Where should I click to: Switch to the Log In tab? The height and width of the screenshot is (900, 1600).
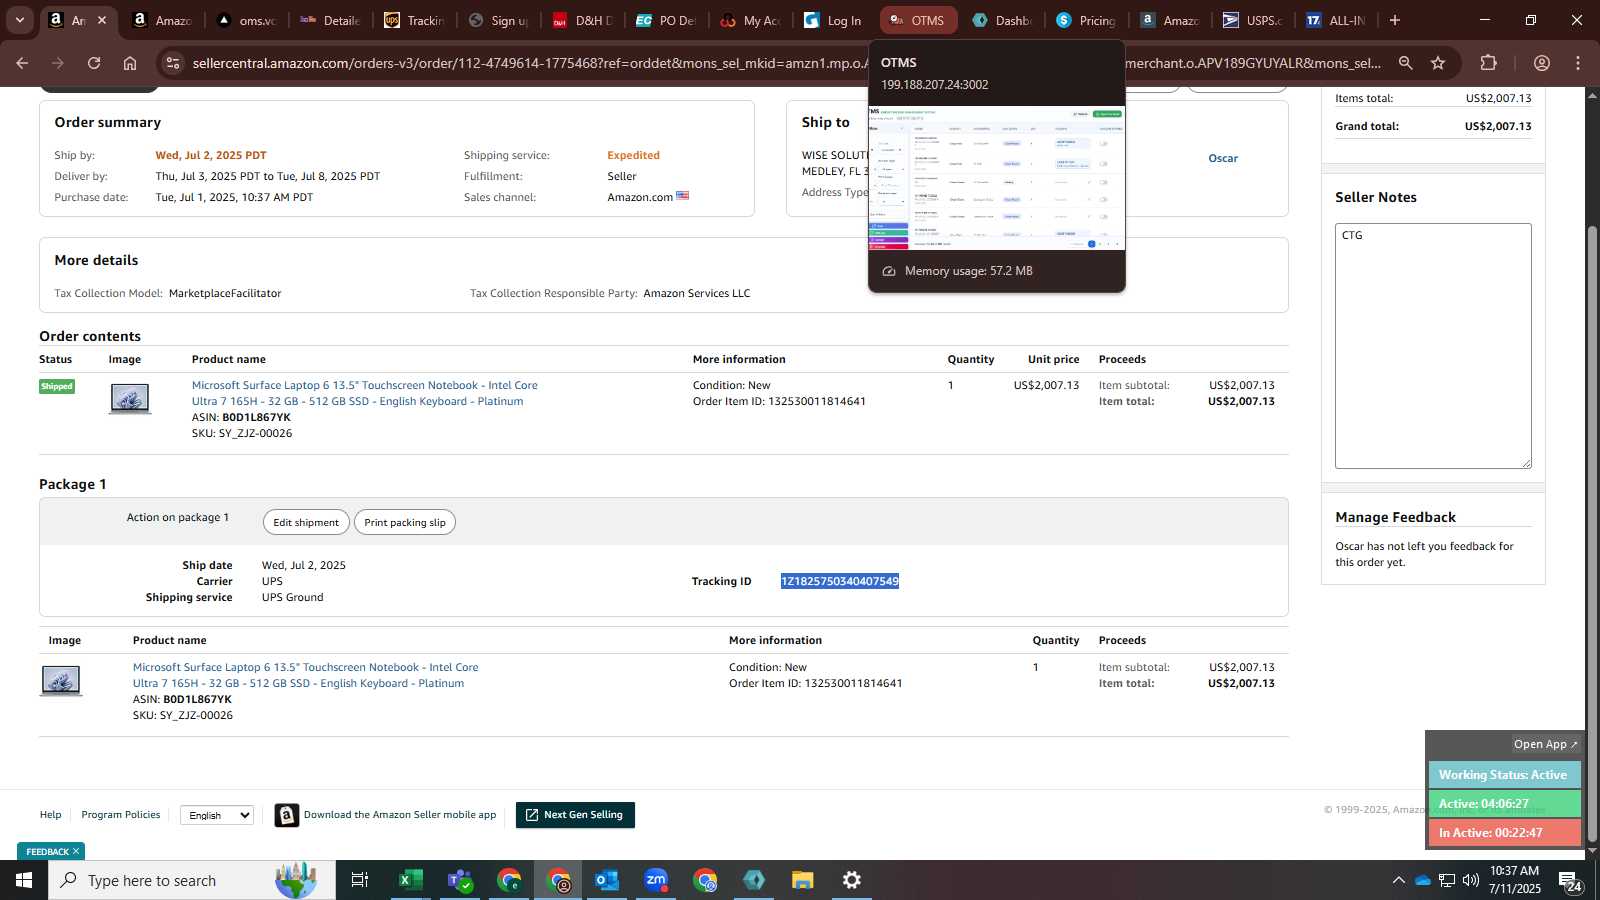(835, 20)
